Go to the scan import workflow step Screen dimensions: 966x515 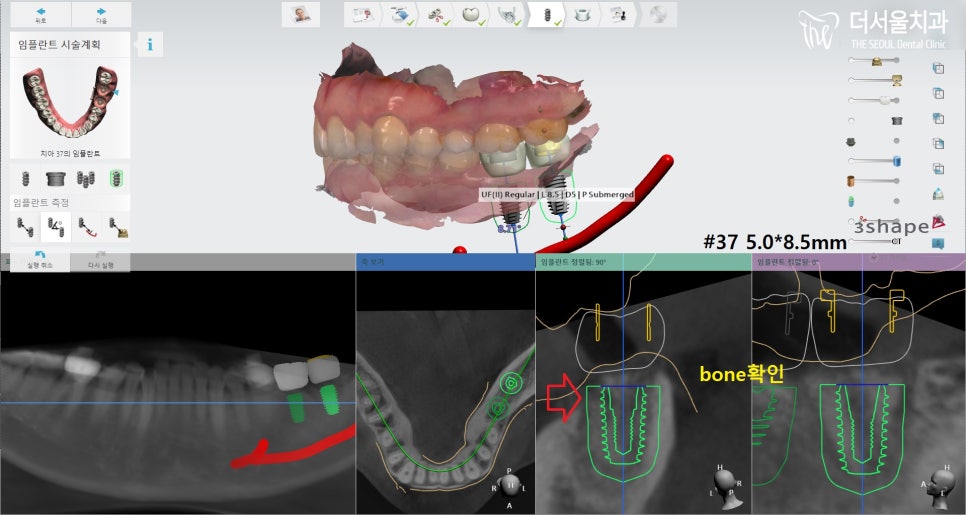[x=400, y=15]
